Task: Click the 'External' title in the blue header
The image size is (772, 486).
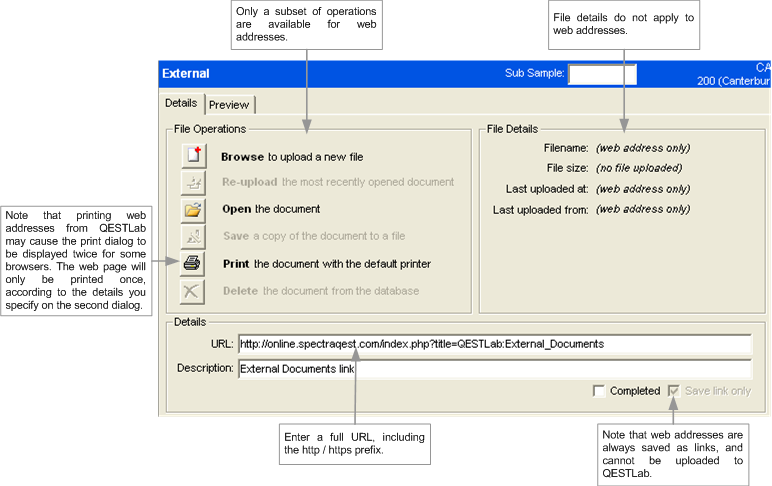Action: pos(186,73)
